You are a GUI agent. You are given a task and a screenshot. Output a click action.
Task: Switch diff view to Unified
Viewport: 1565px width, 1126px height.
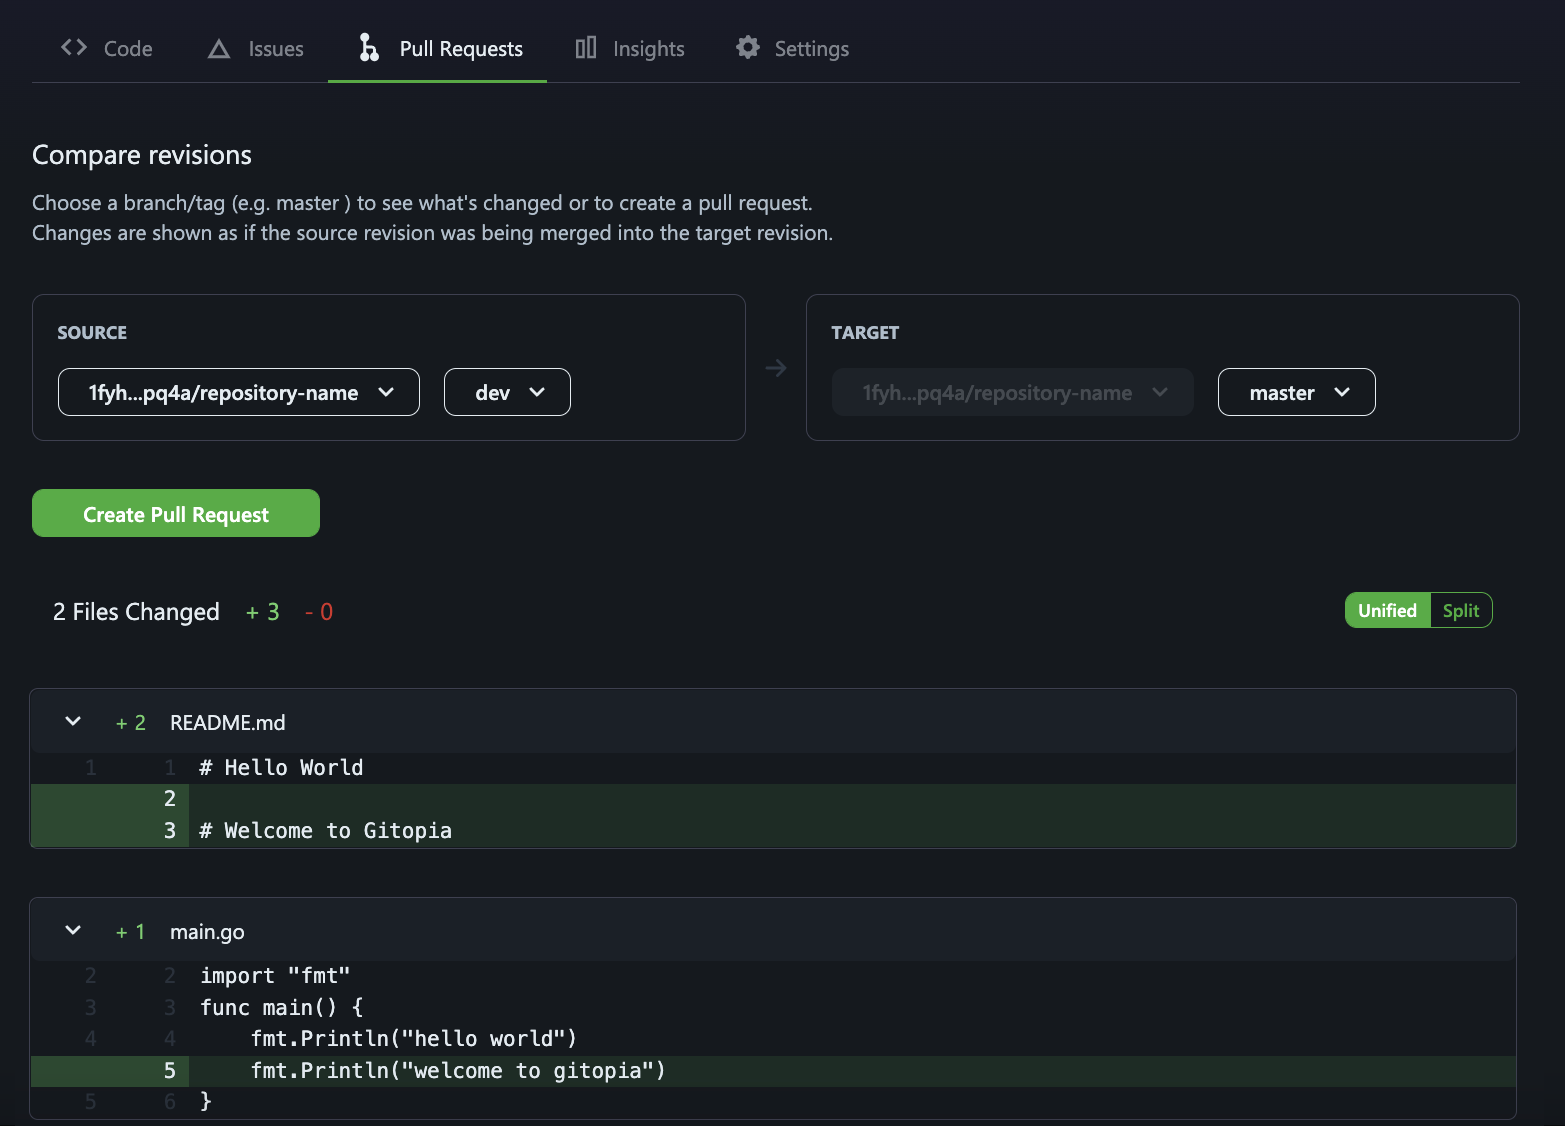click(x=1387, y=610)
